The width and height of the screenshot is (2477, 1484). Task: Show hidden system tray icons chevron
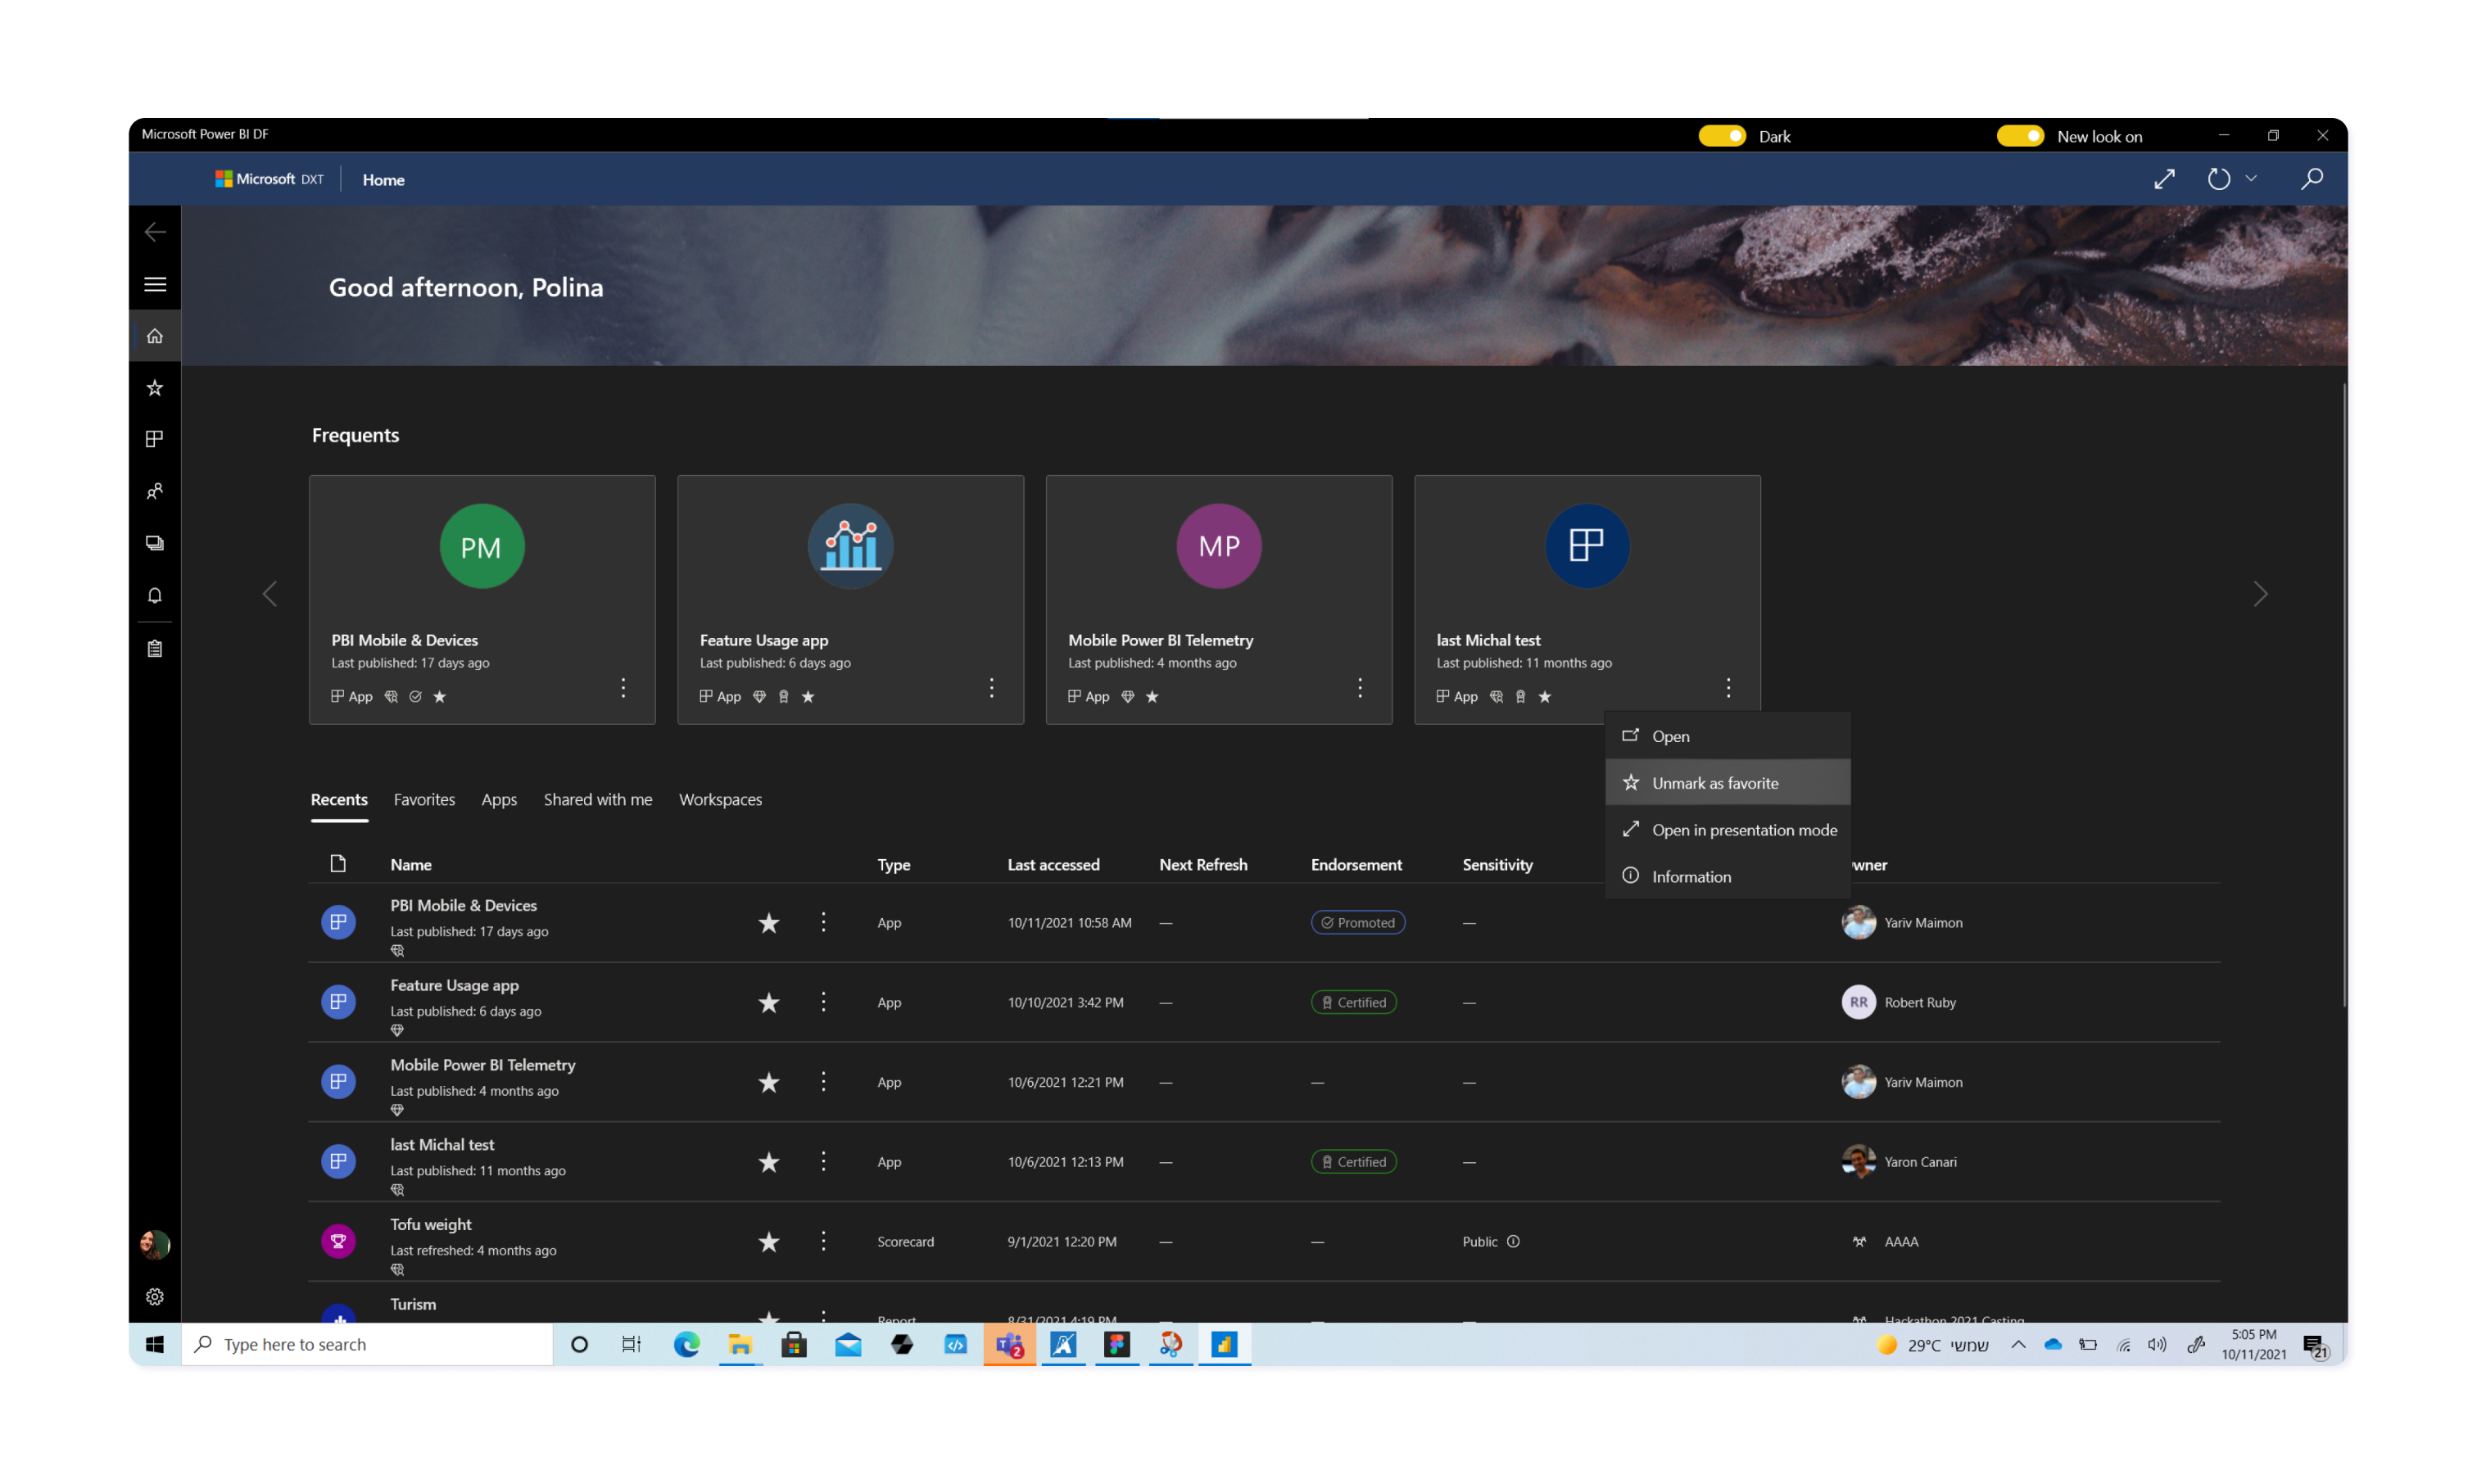[2018, 1345]
